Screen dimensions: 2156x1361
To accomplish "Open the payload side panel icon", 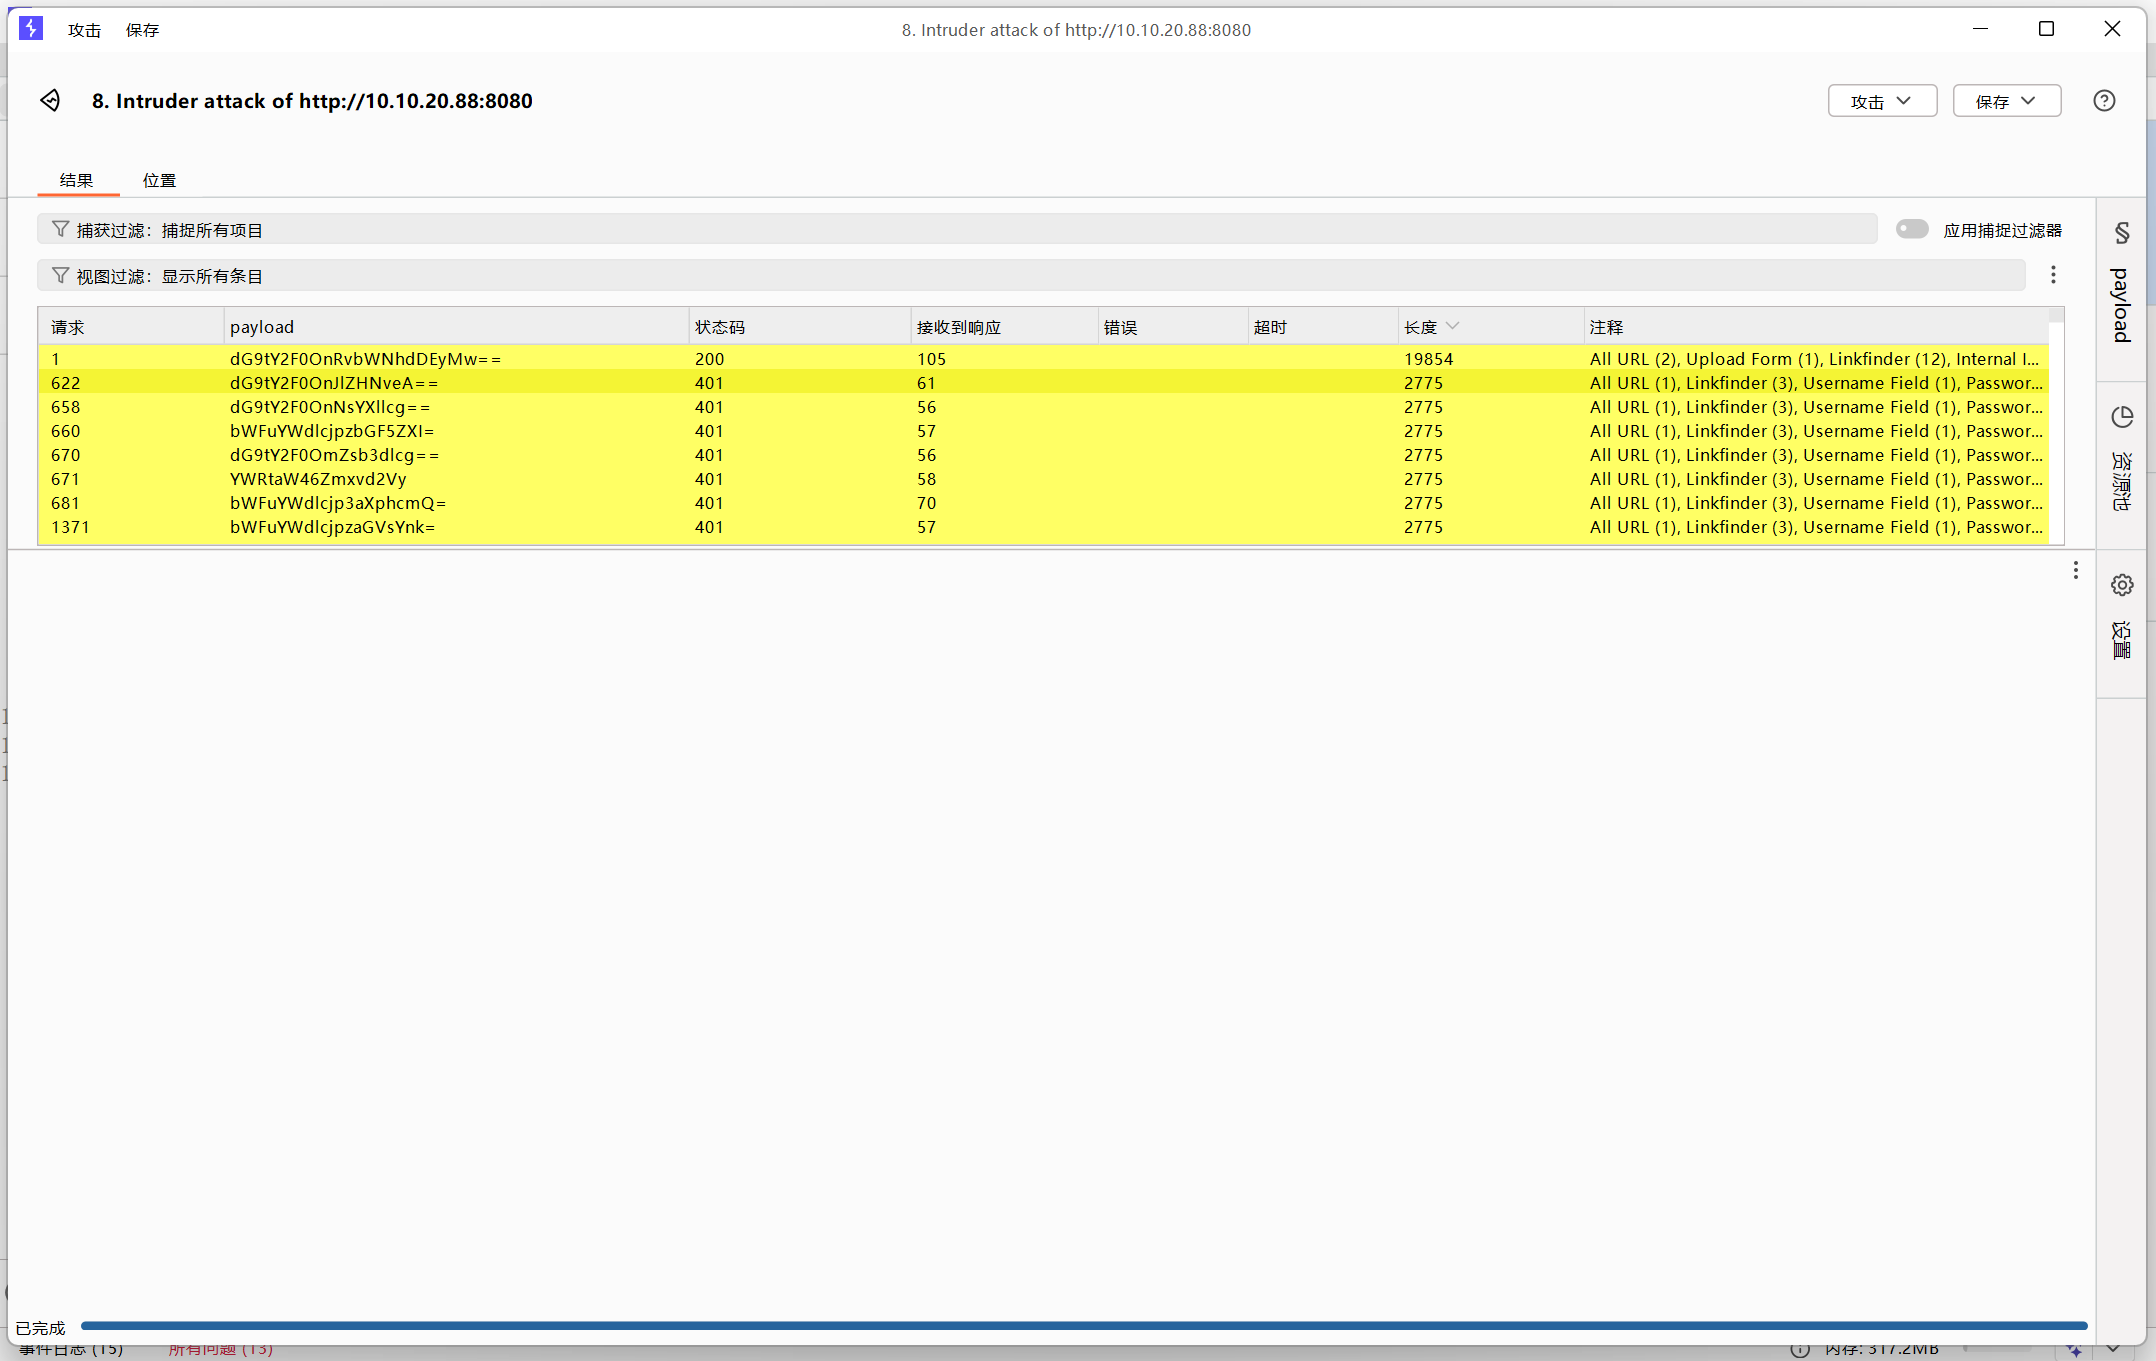I will pyautogui.click(x=2121, y=234).
